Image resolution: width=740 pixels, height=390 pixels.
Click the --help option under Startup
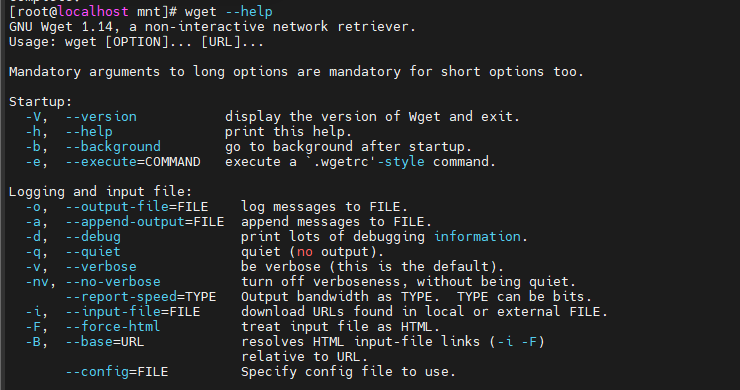(89, 131)
